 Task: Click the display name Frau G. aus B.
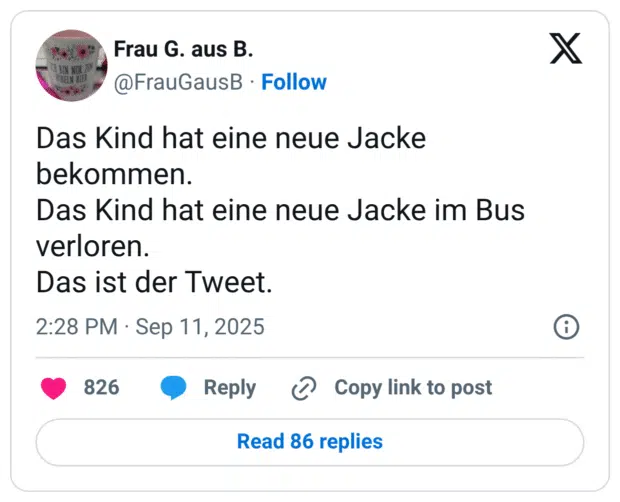(181, 50)
